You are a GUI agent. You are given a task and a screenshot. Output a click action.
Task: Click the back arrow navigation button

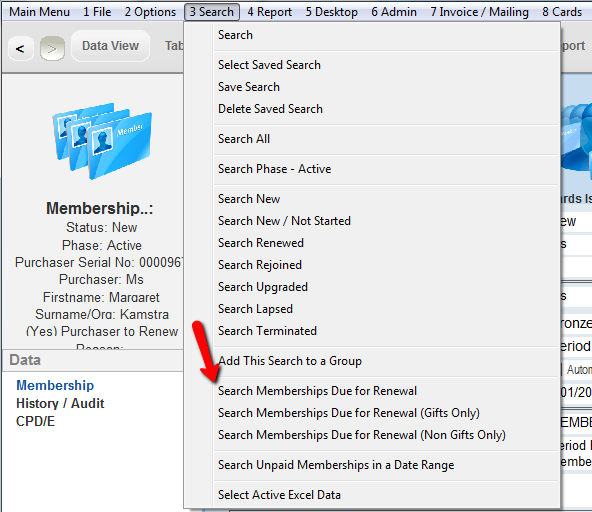tap(20, 48)
